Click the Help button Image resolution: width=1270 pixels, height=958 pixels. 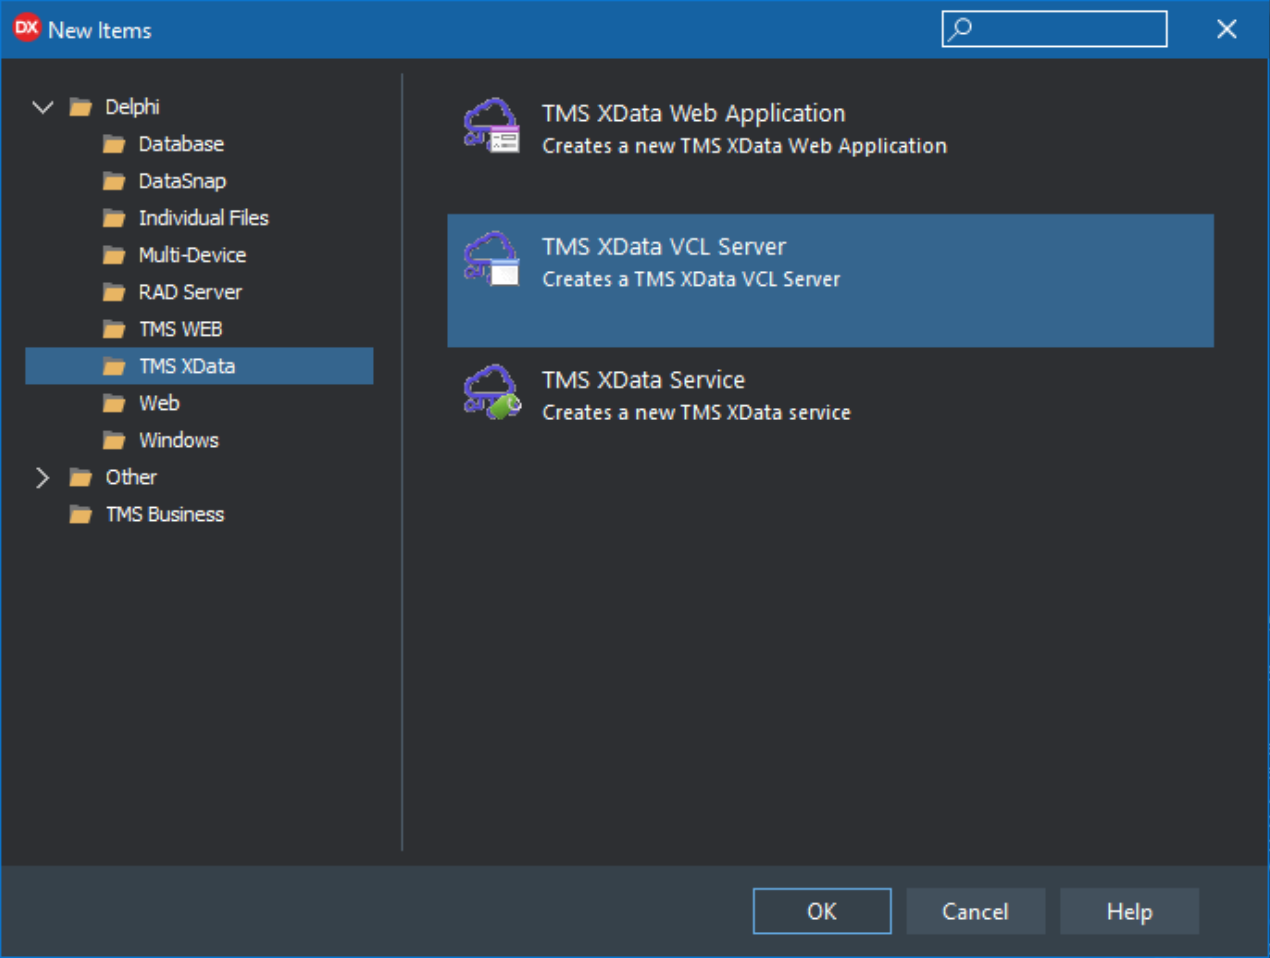1129,911
